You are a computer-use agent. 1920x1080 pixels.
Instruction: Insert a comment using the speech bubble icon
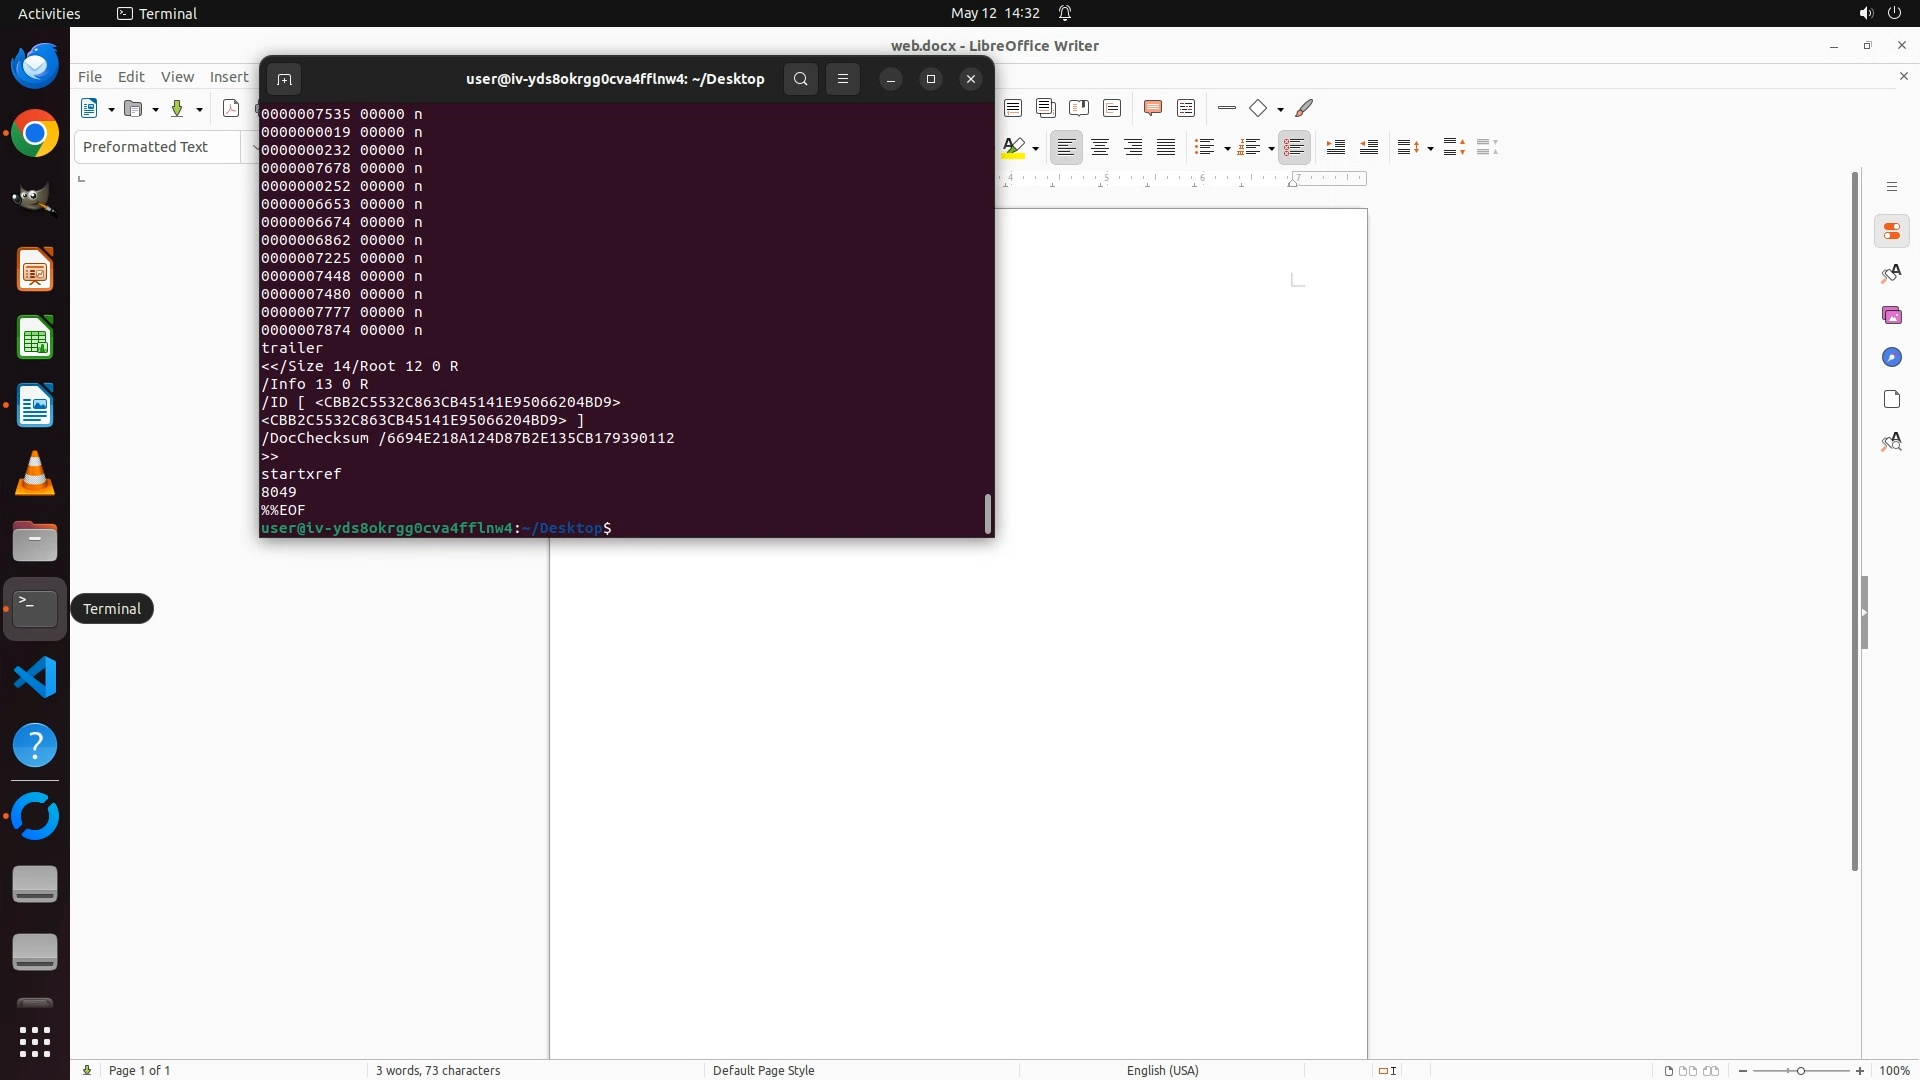point(1152,108)
